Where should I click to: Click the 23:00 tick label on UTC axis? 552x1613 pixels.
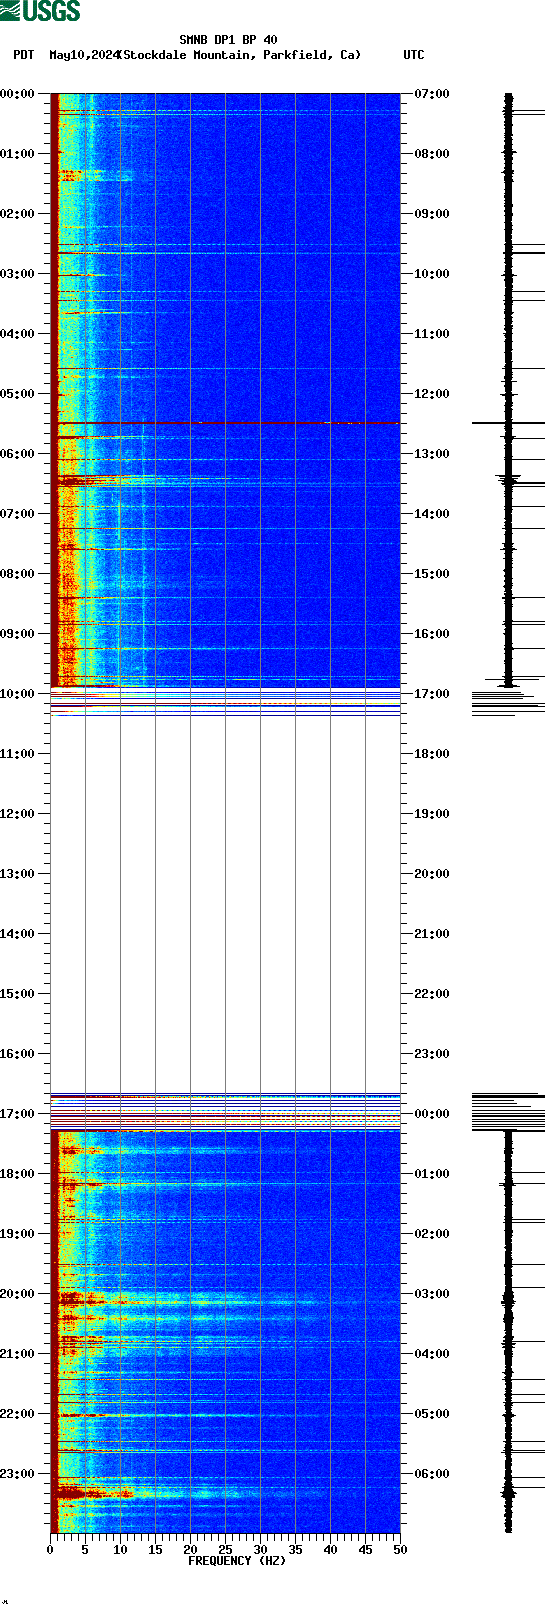432,1054
